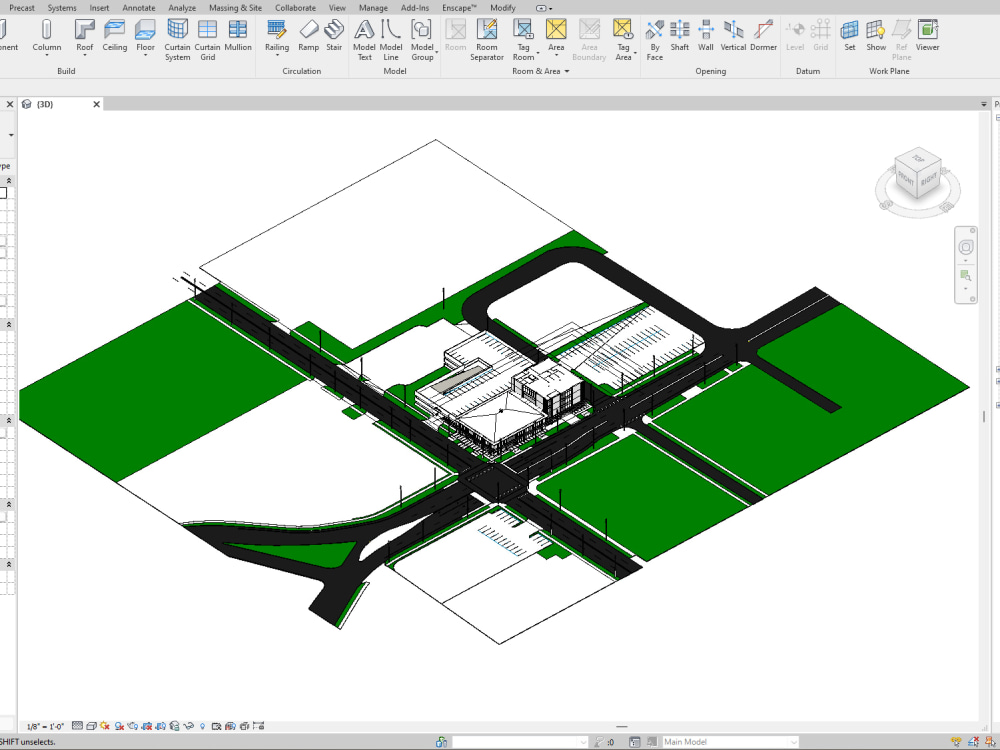Toggle the crop region visibility
Viewport: 1000px width, 750px height.
[x=160, y=727]
